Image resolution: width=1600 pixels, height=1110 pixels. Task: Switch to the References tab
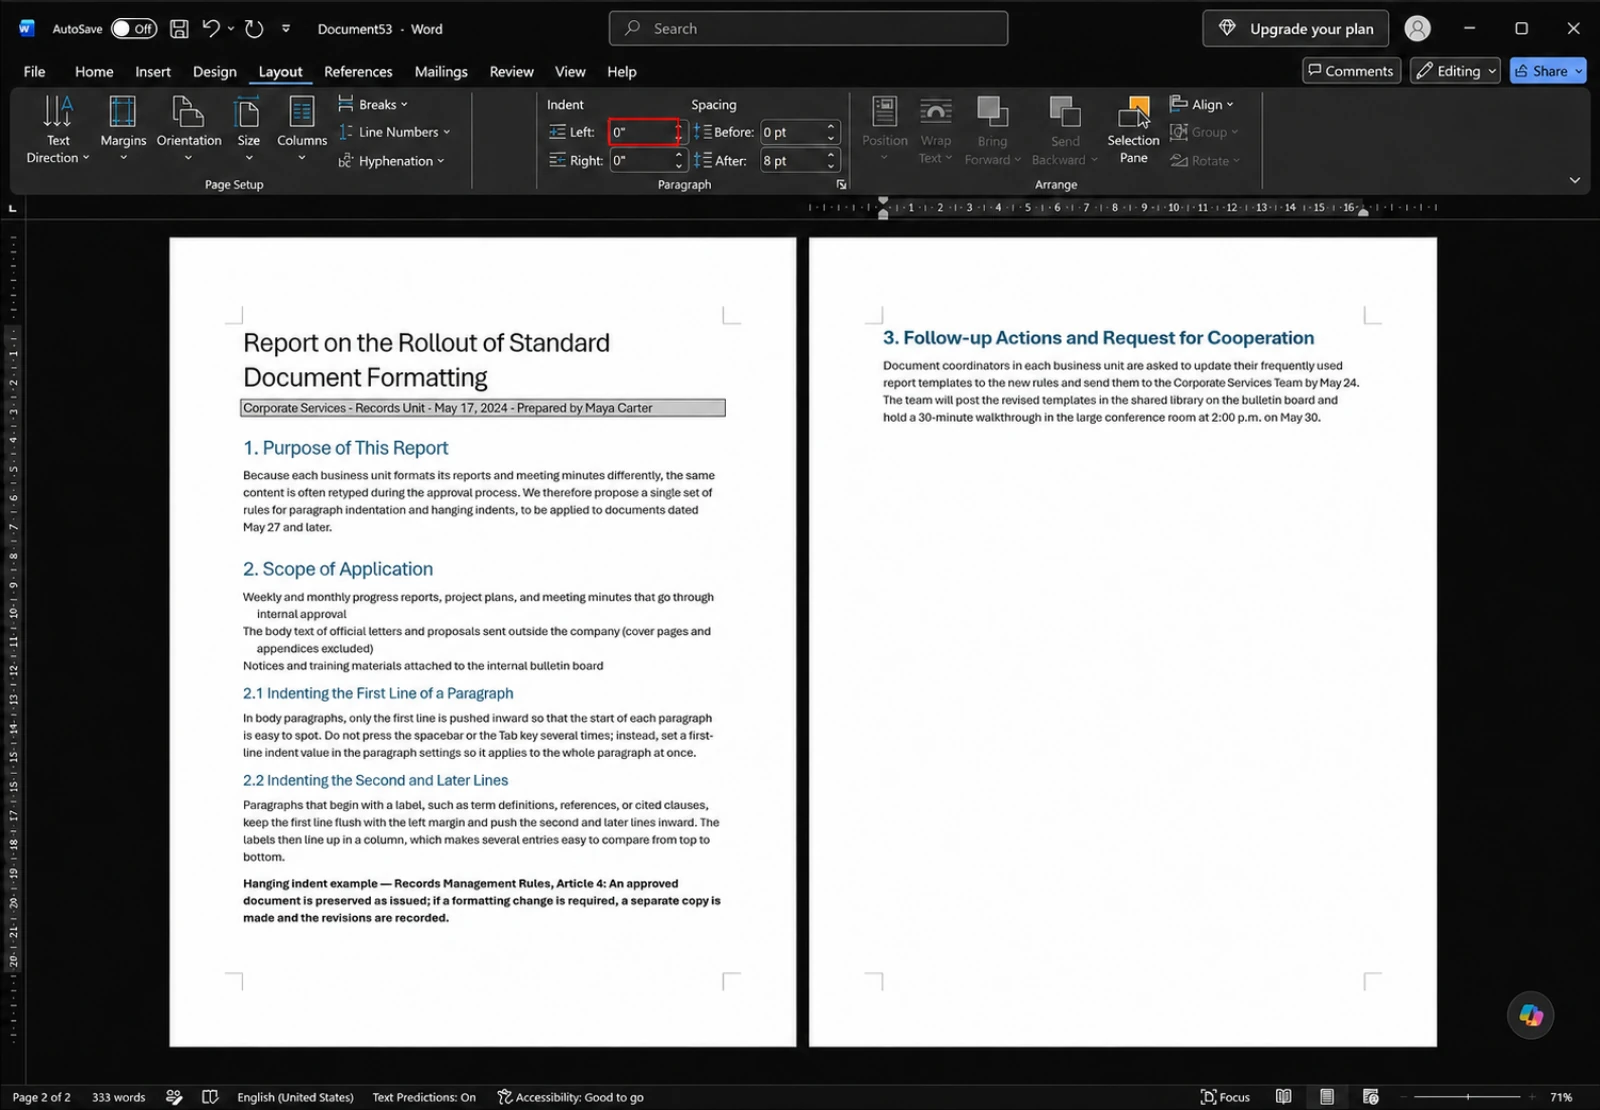tap(358, 71)
